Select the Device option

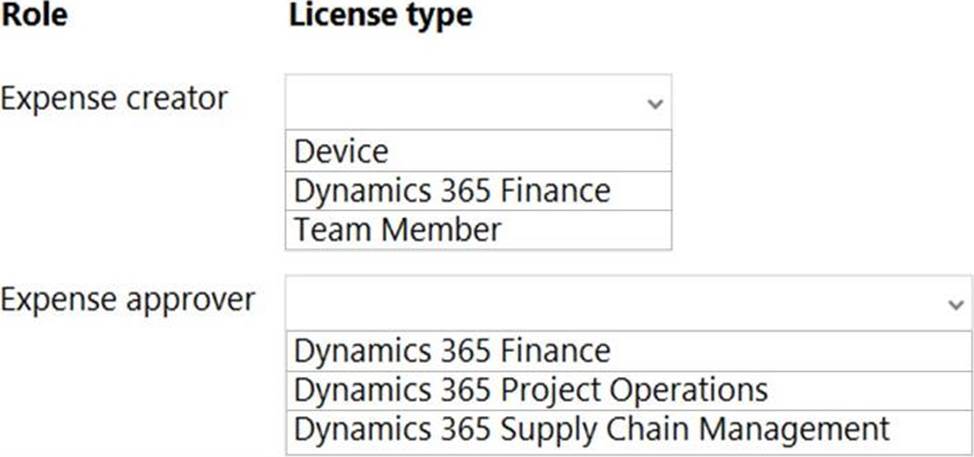pos(478,151)
